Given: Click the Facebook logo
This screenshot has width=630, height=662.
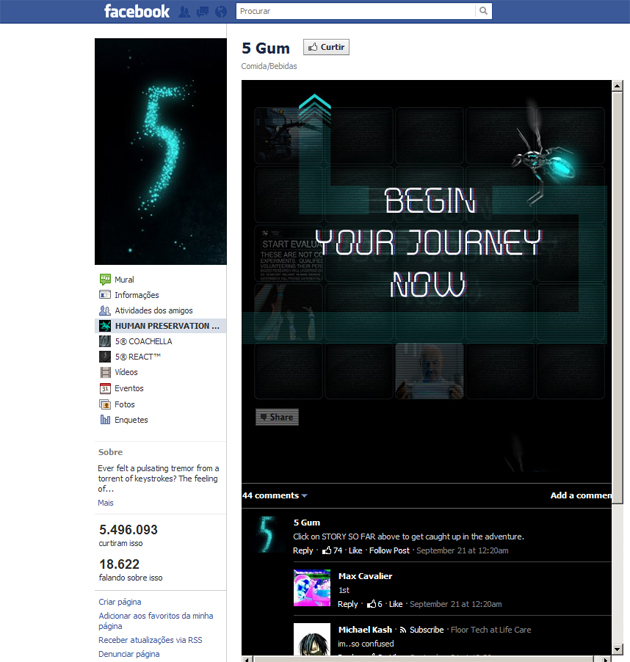Looking at the screenshot, I should (x=137, y=11).
